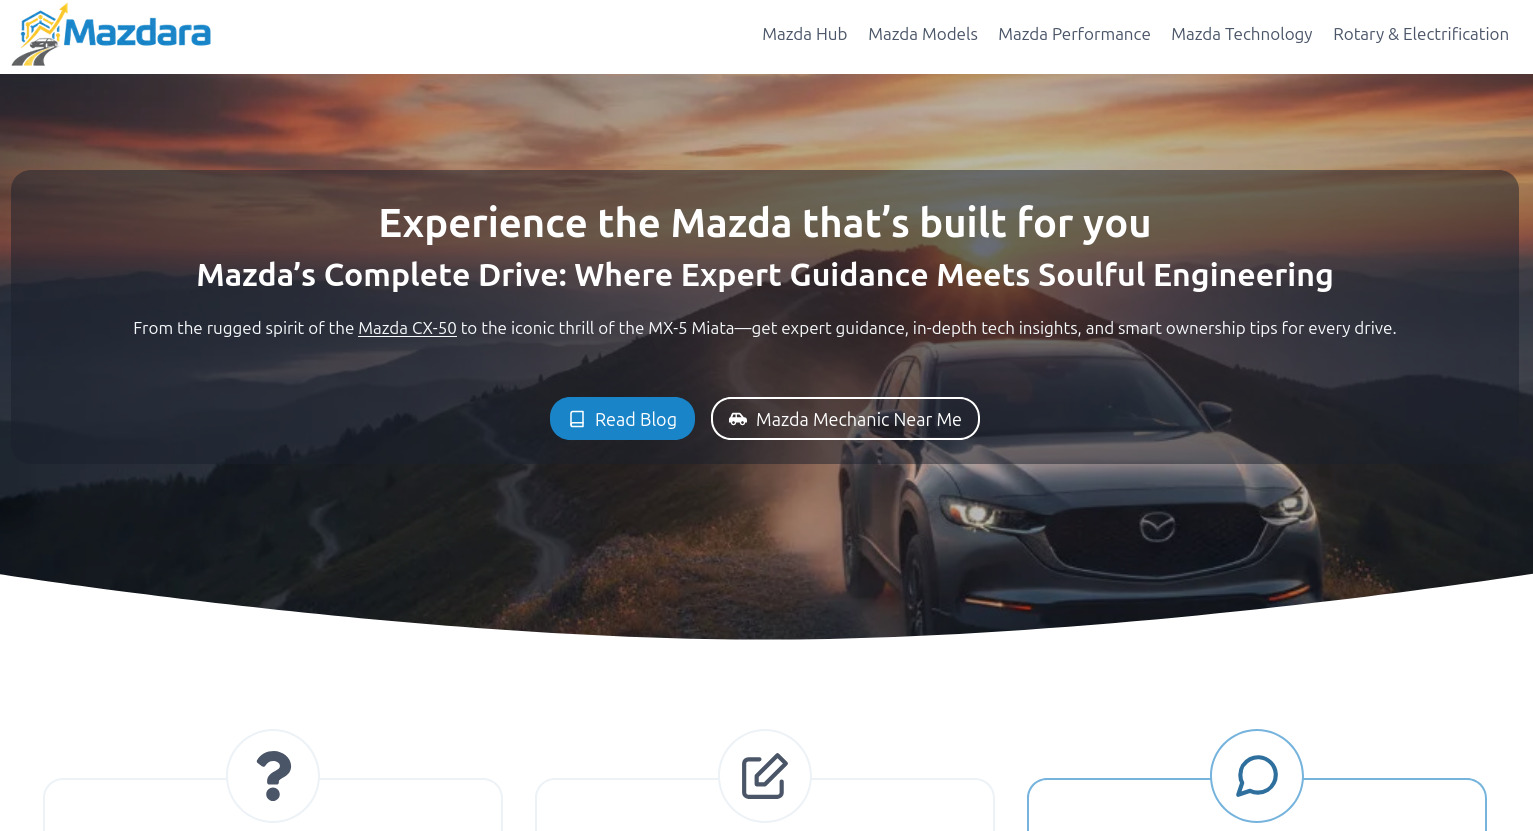
Task: Click the Read Blog button
Action: pos(622,419)
